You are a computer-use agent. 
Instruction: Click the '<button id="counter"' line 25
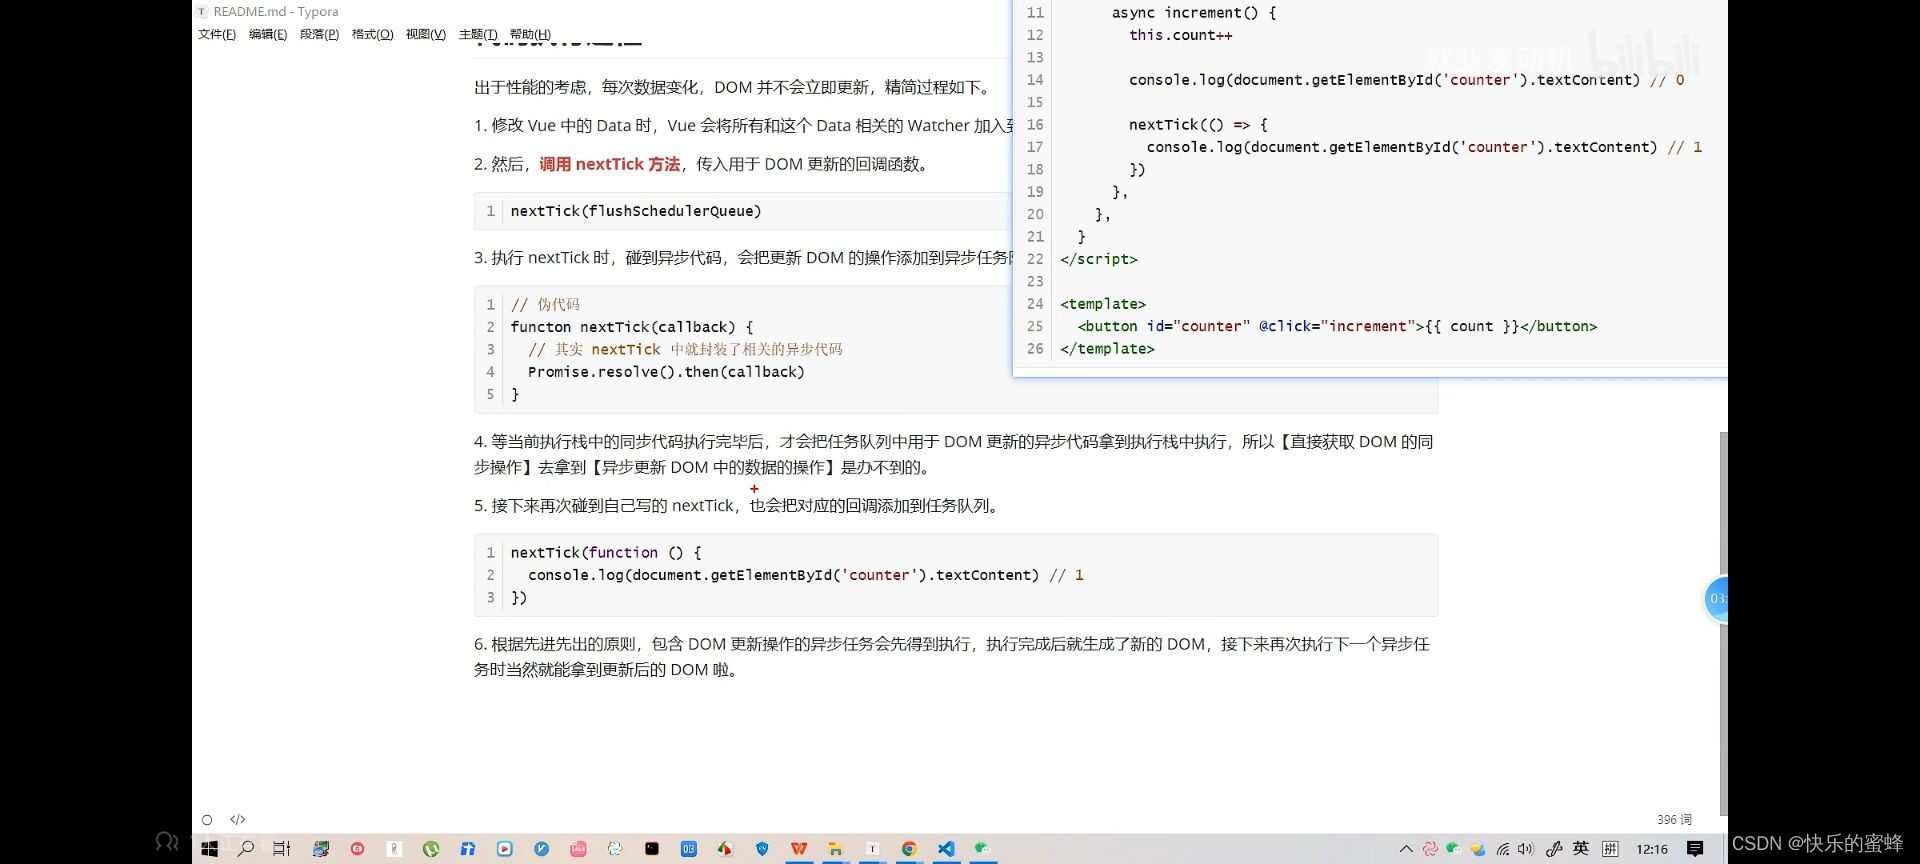tap(1337, 326)
